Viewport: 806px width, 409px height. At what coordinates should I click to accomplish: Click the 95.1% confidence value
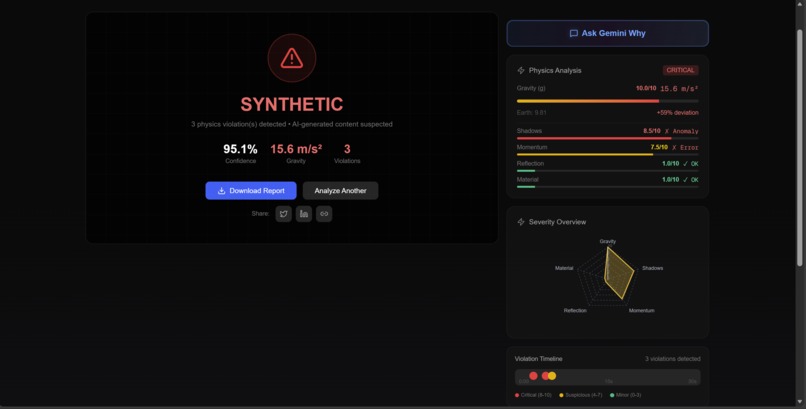240,149
